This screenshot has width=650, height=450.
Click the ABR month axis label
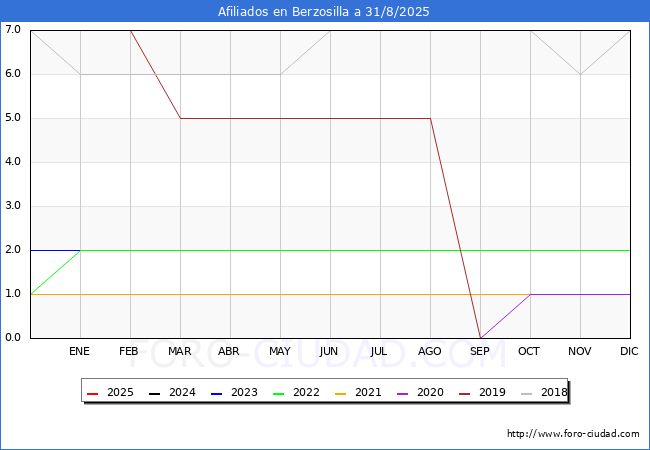pyautogui.click(x=229, y=351)
